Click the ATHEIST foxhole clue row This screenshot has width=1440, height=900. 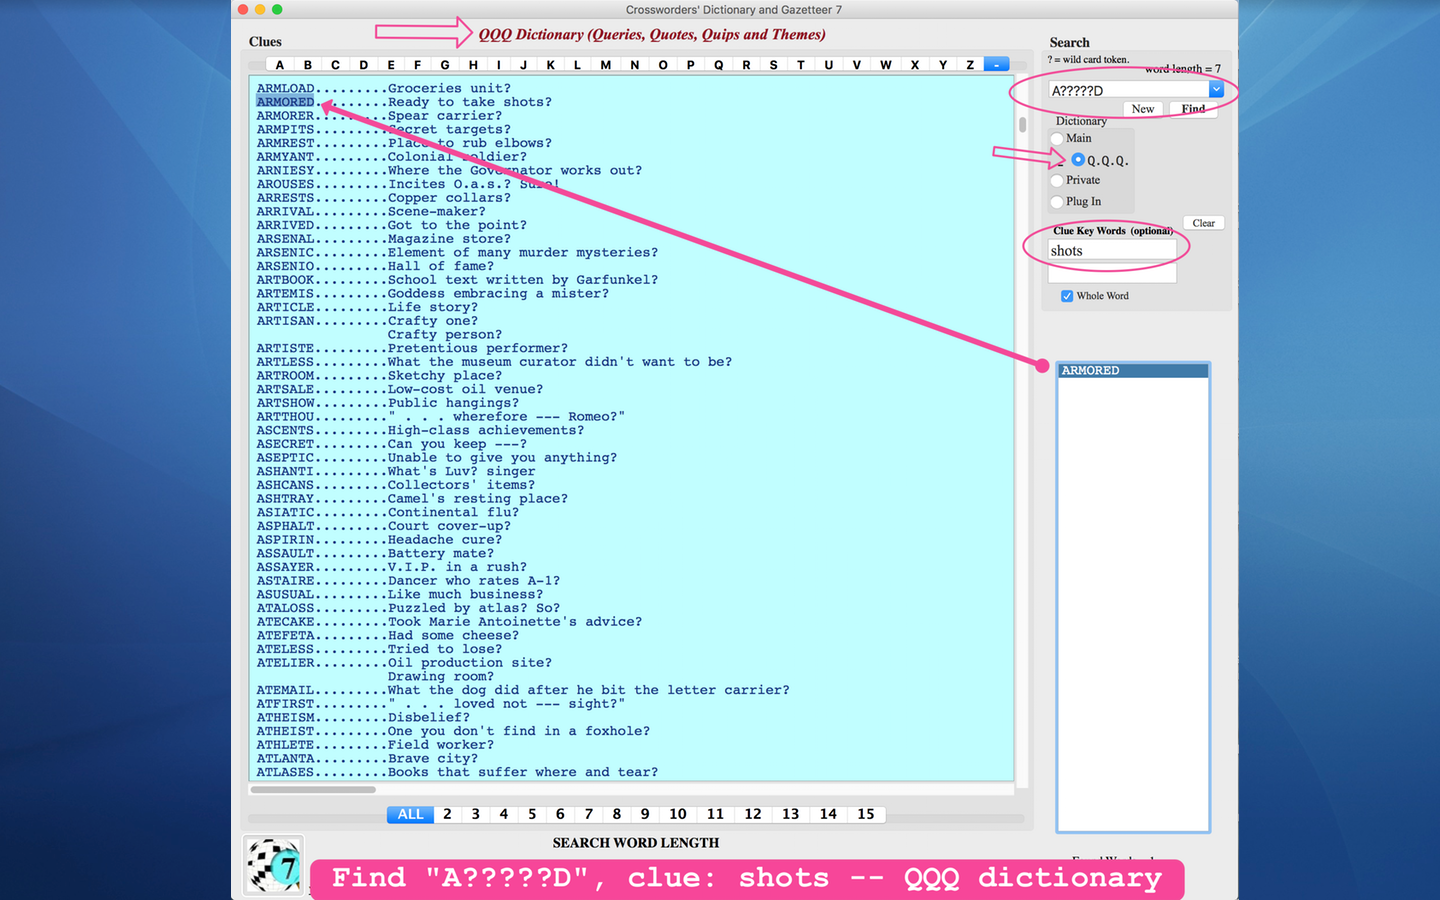(453, 732)
